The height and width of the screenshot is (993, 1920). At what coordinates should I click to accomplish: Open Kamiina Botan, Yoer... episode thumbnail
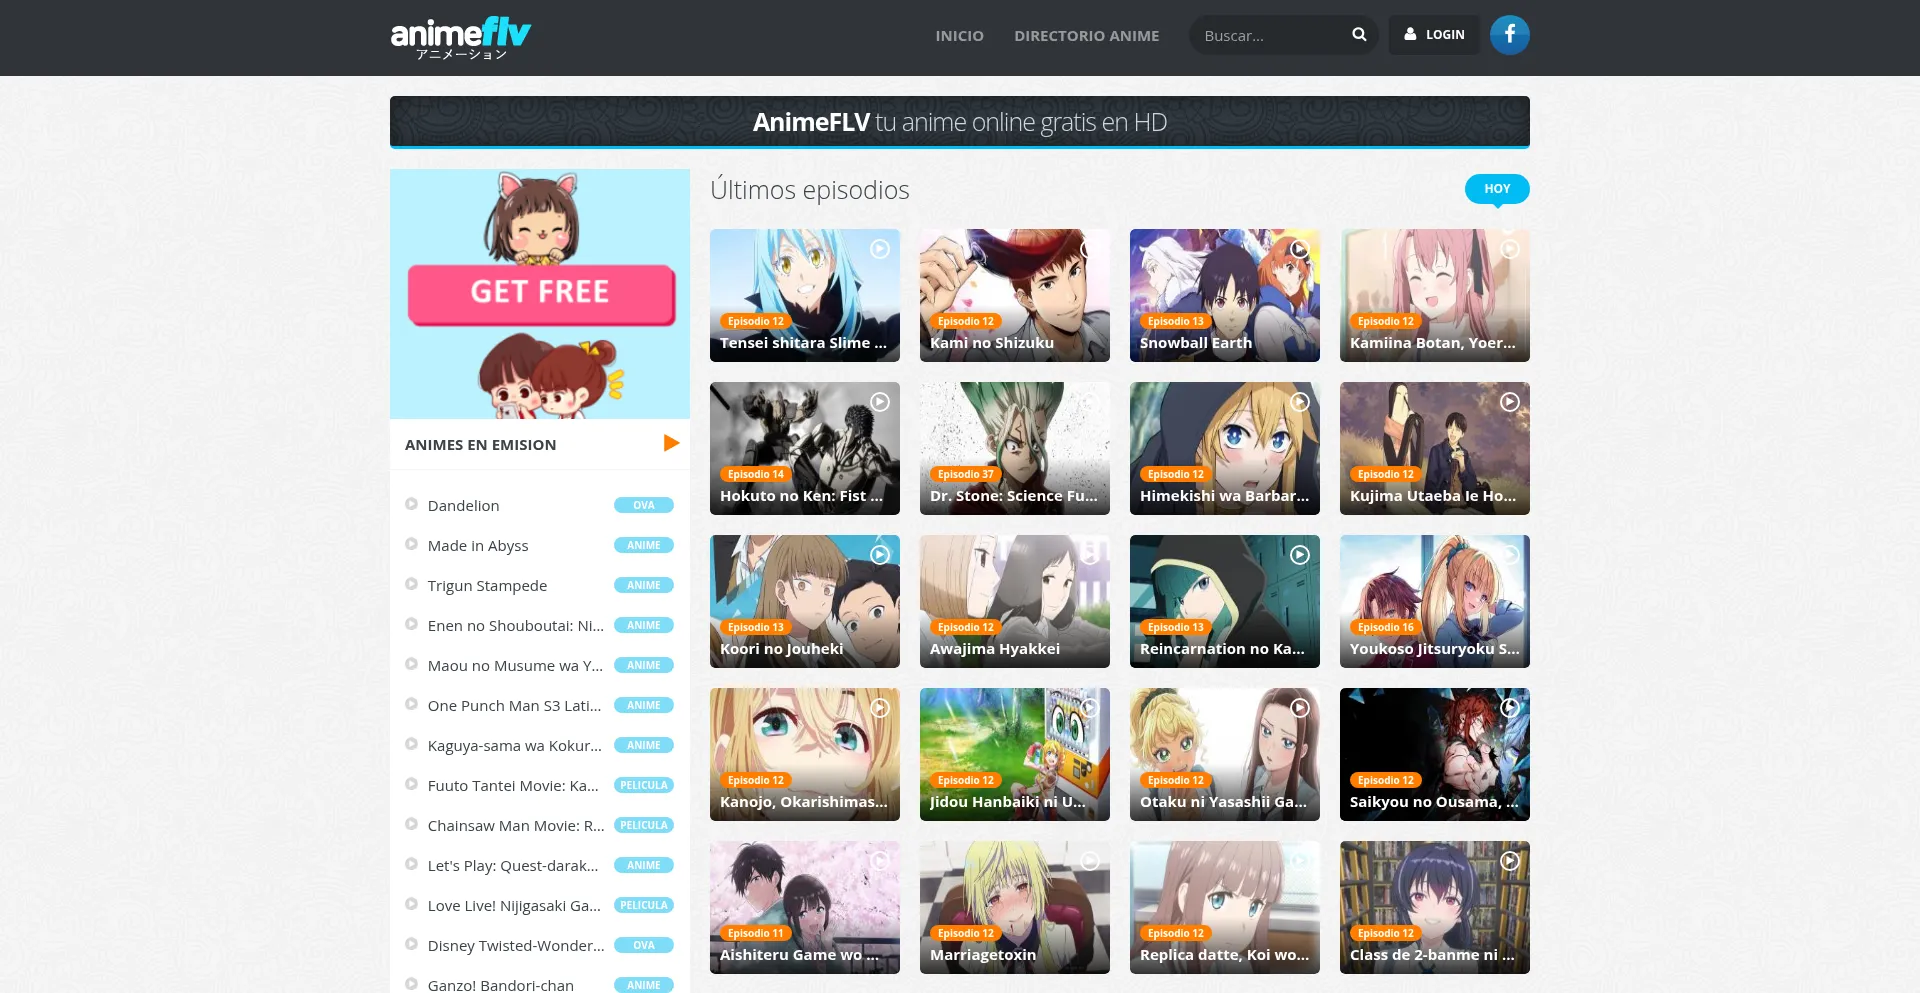(1435, 295)
